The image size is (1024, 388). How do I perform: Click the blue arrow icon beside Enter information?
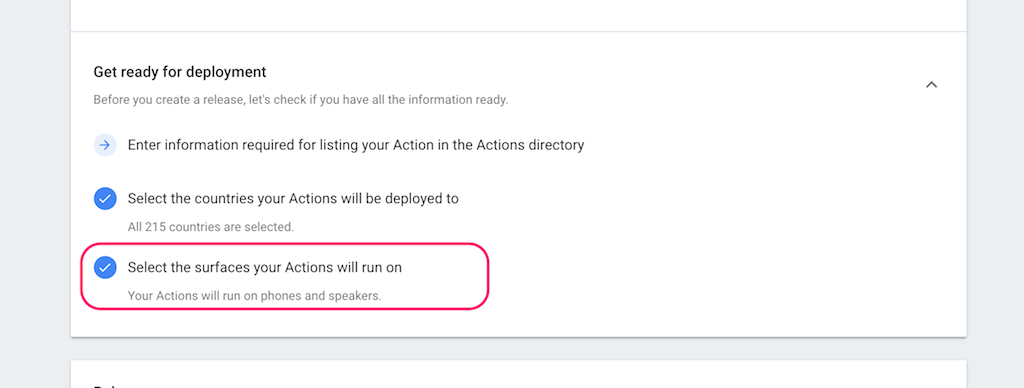(x=104, y=145)
